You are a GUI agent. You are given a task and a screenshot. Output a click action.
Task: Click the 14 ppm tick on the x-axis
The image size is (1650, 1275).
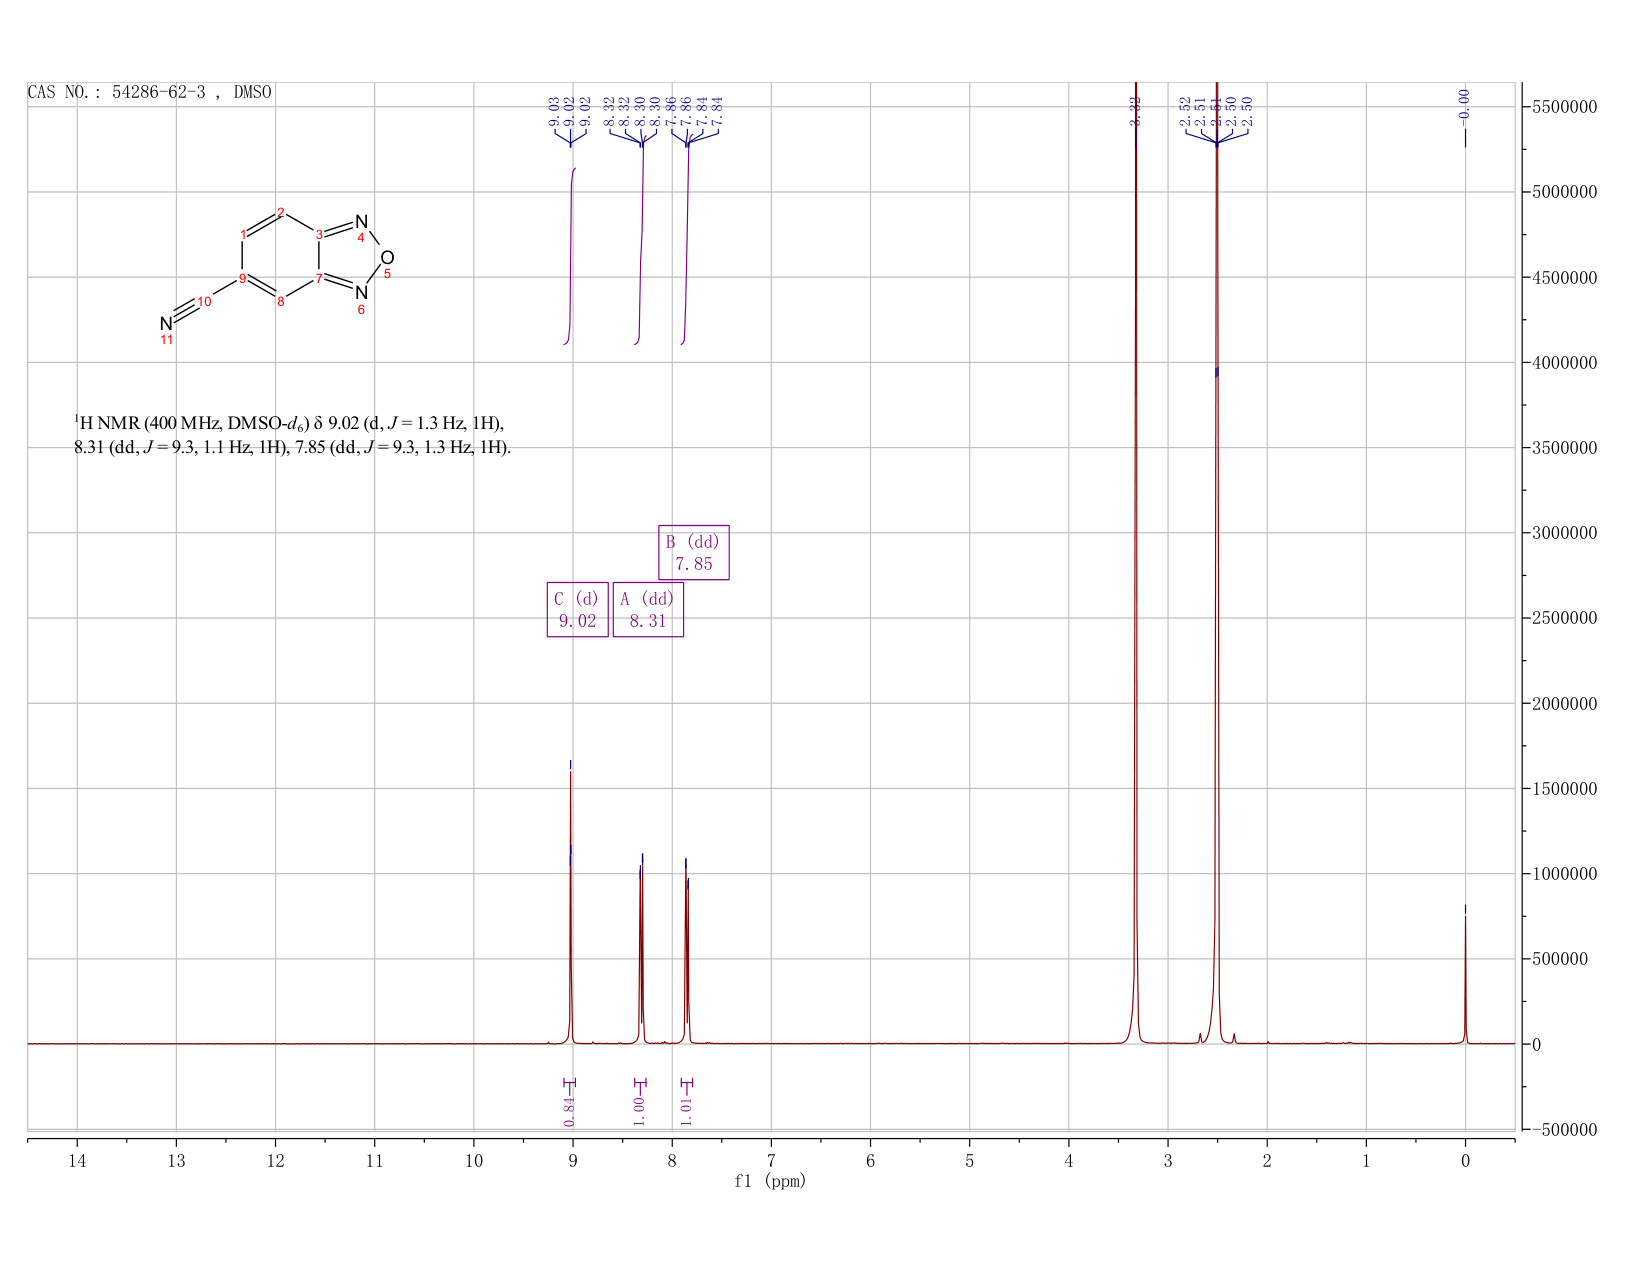(x=77, y=1161)
